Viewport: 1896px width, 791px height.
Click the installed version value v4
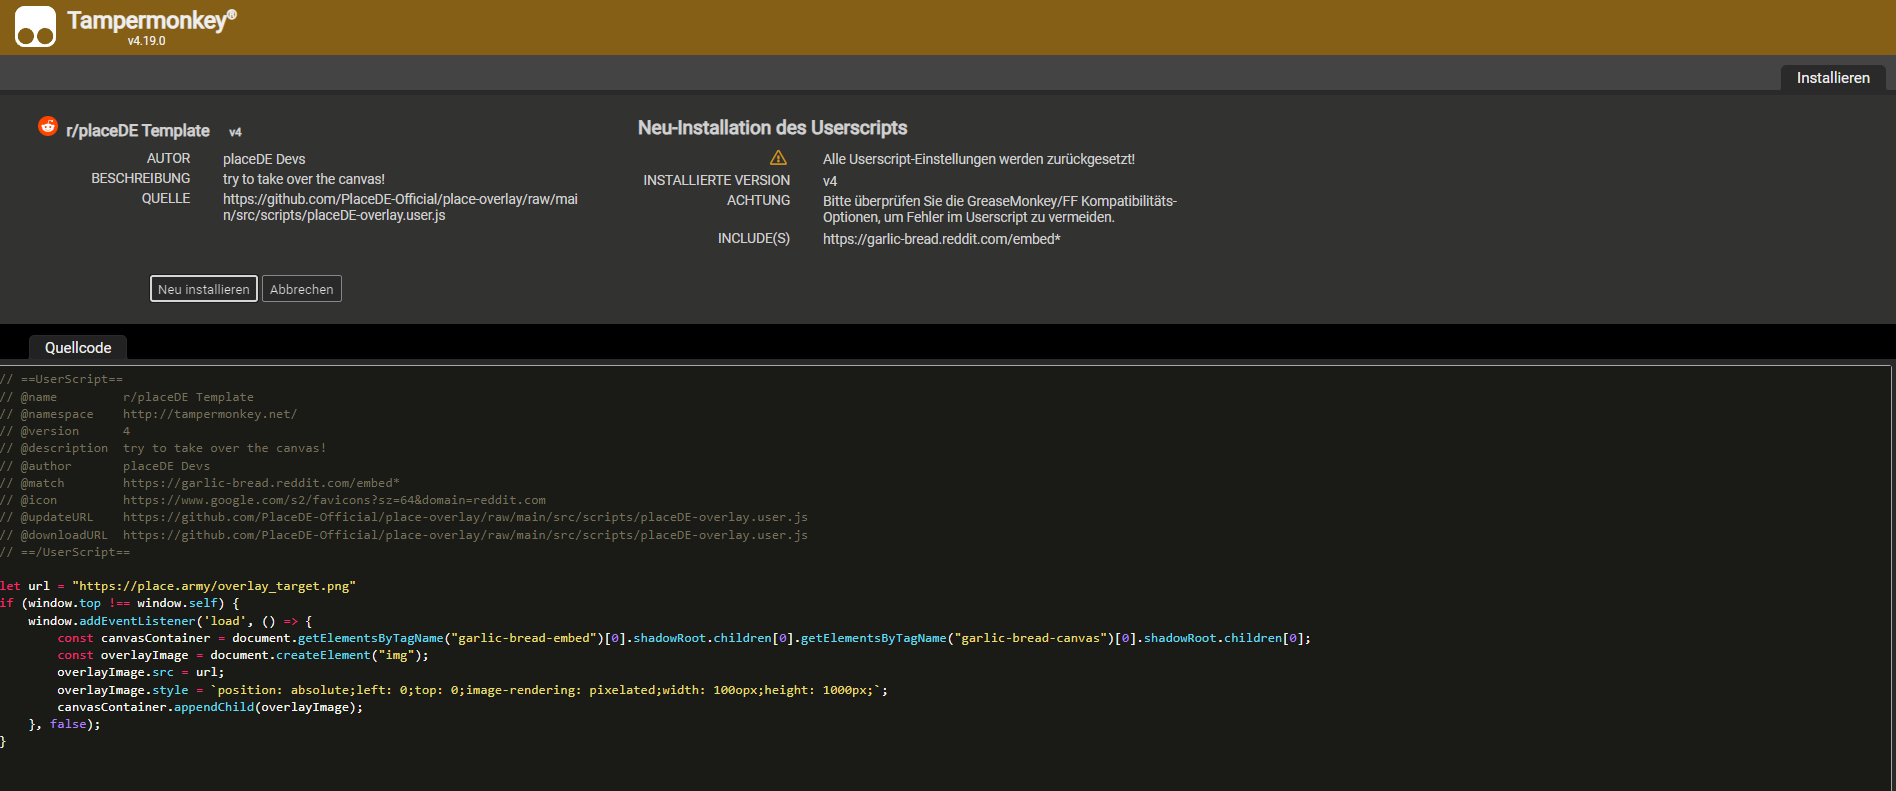point(830,181)
